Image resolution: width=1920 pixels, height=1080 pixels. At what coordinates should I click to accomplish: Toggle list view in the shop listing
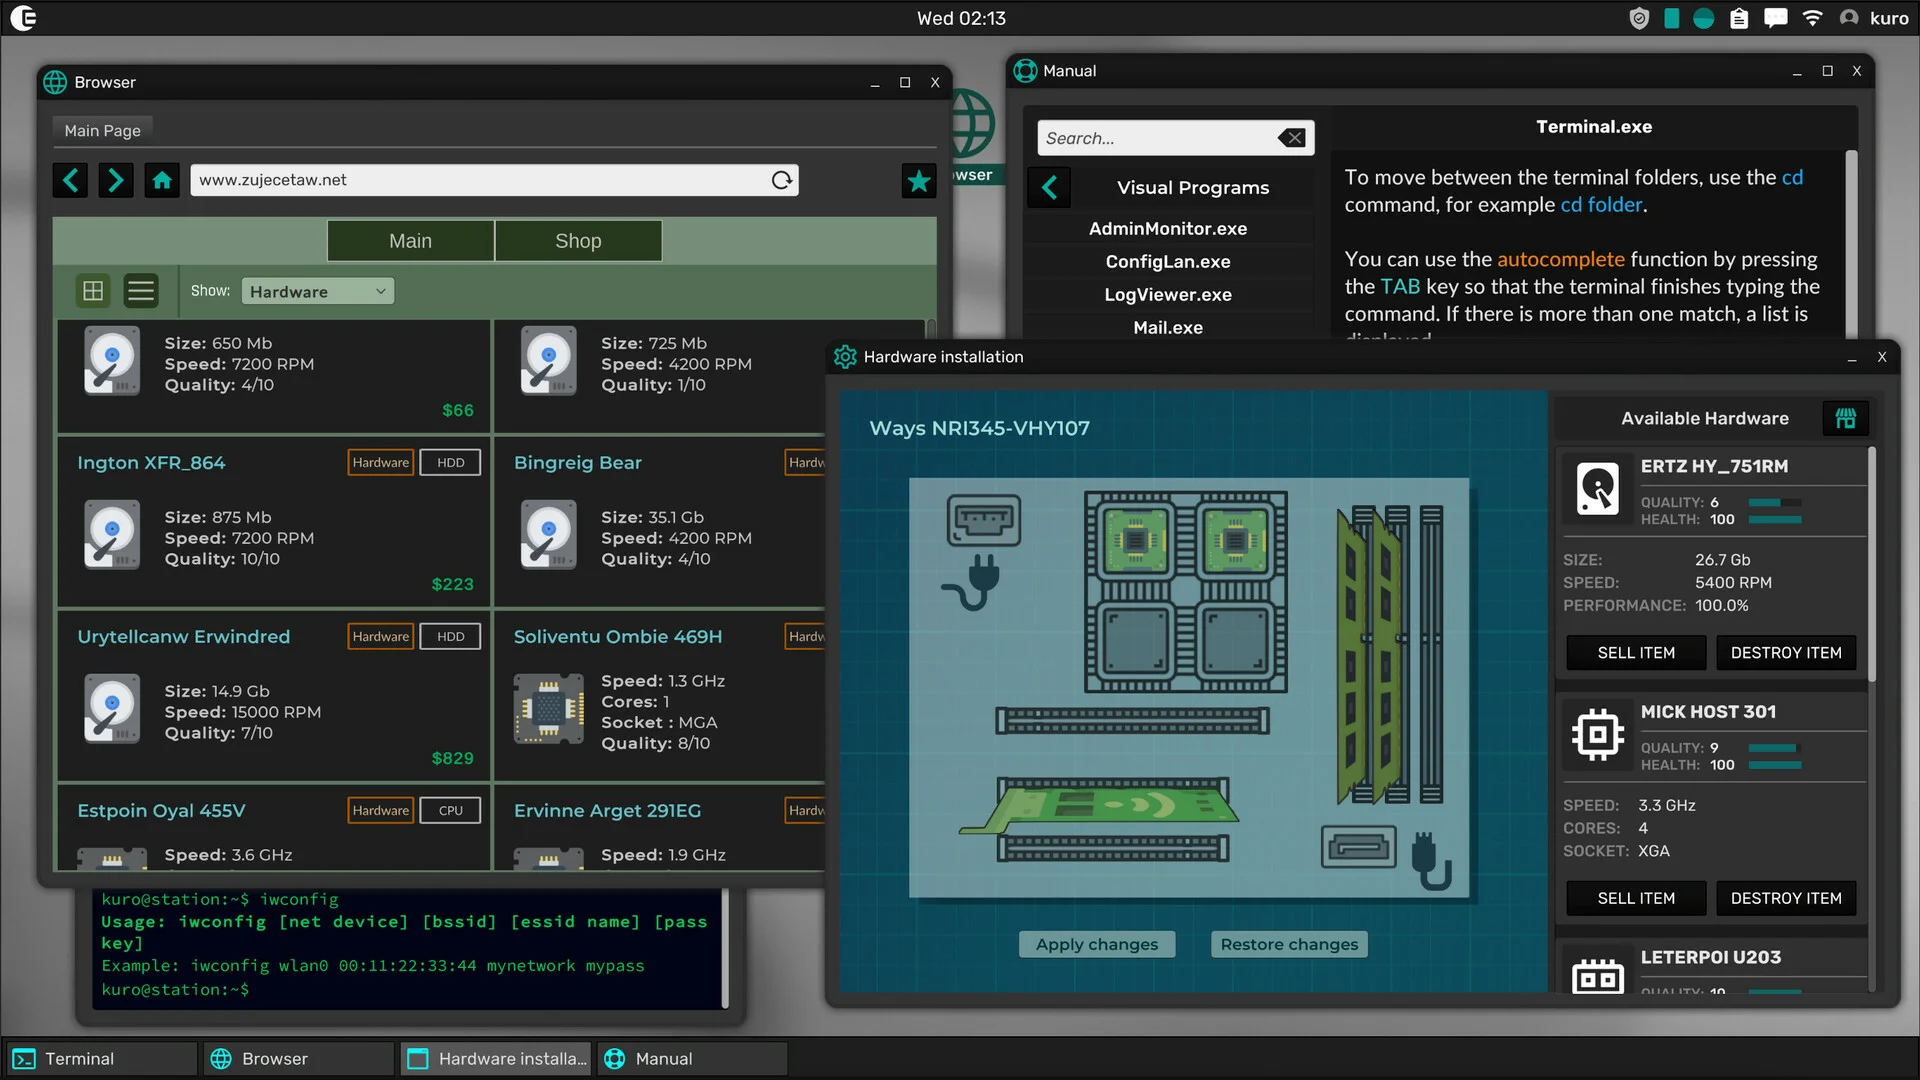[x=140, y=290]
